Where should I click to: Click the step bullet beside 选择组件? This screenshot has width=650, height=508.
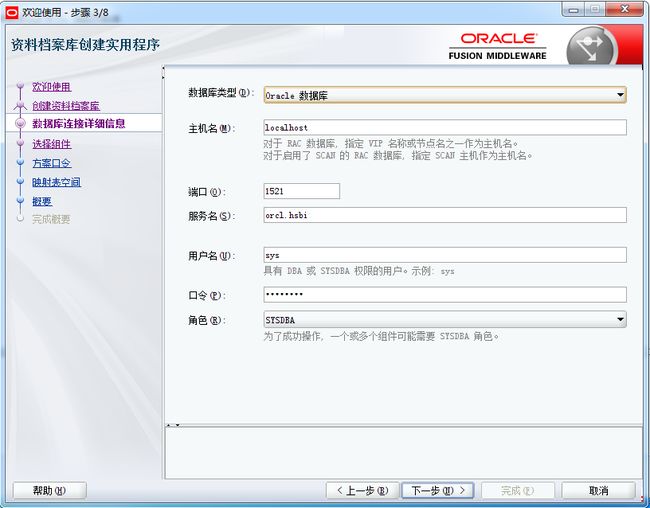(x=20, y=143)
